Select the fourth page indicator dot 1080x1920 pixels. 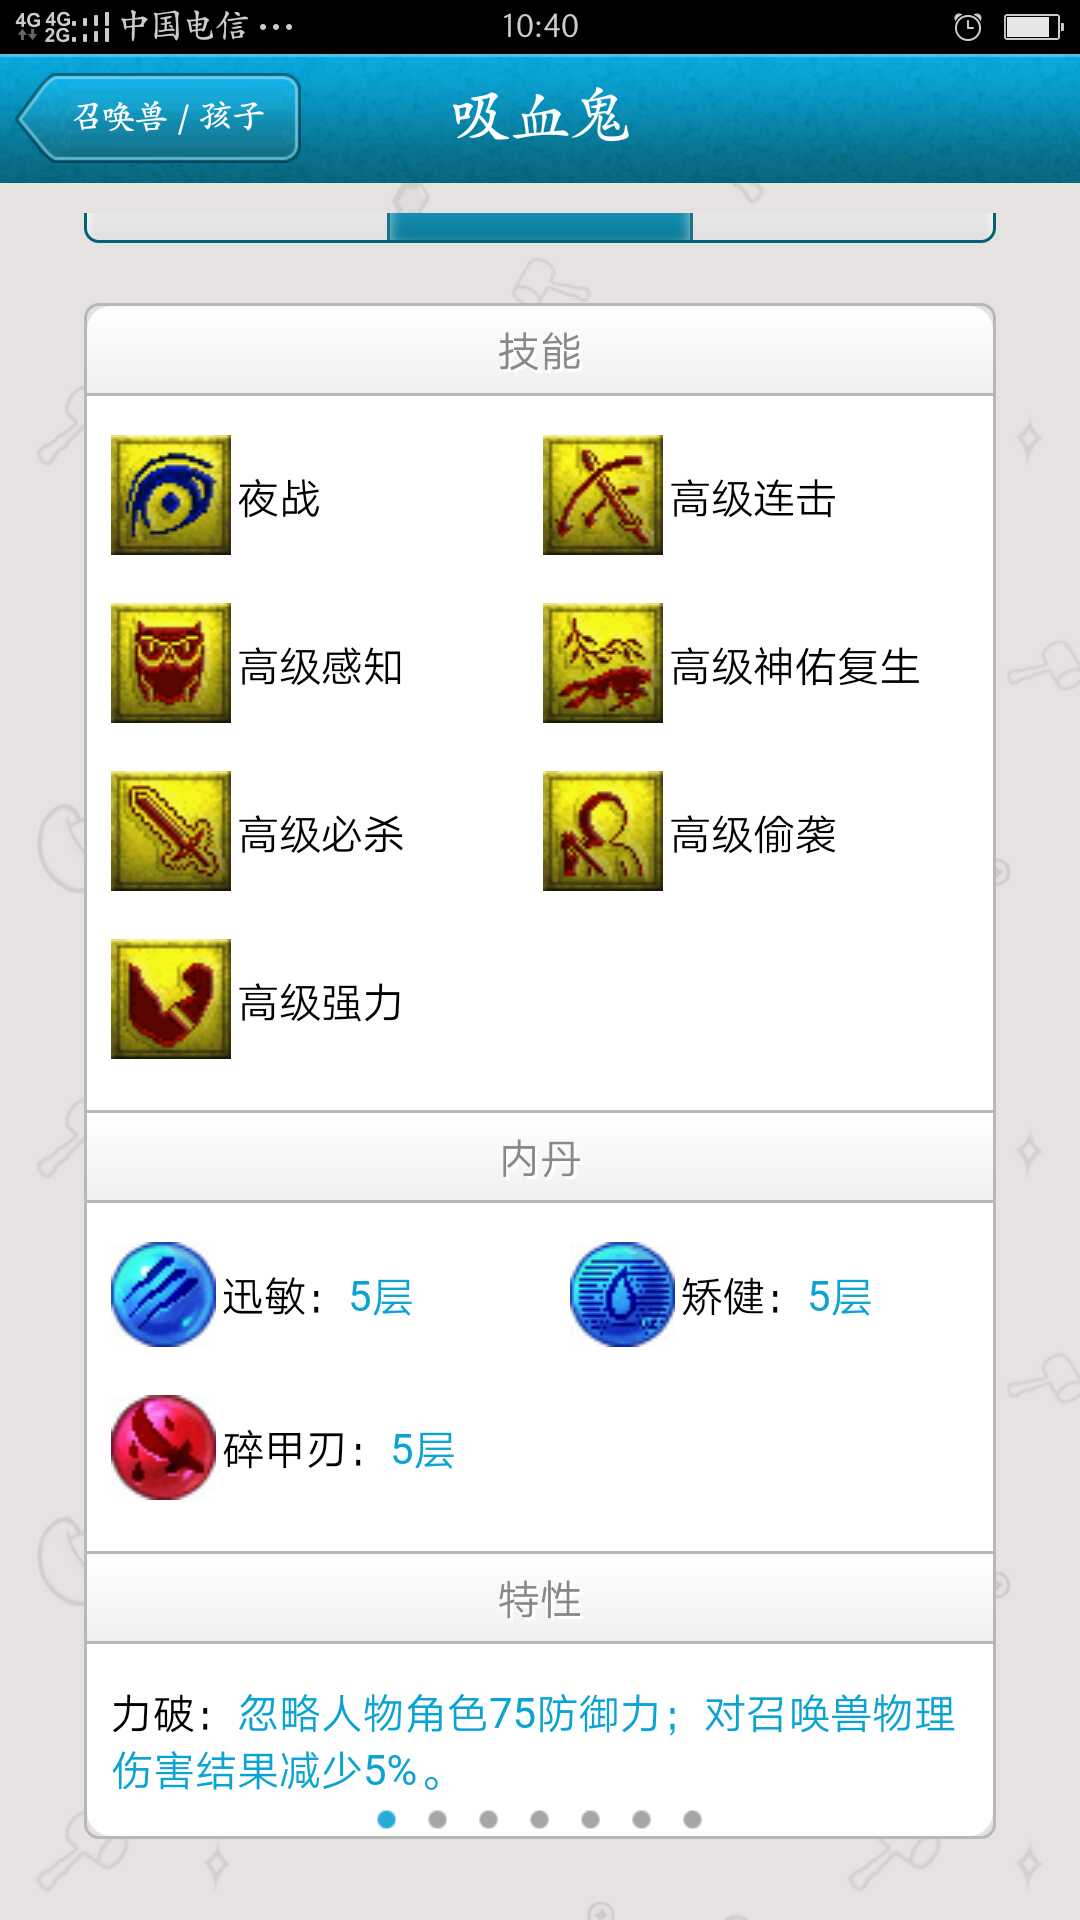pos(539,1819)
